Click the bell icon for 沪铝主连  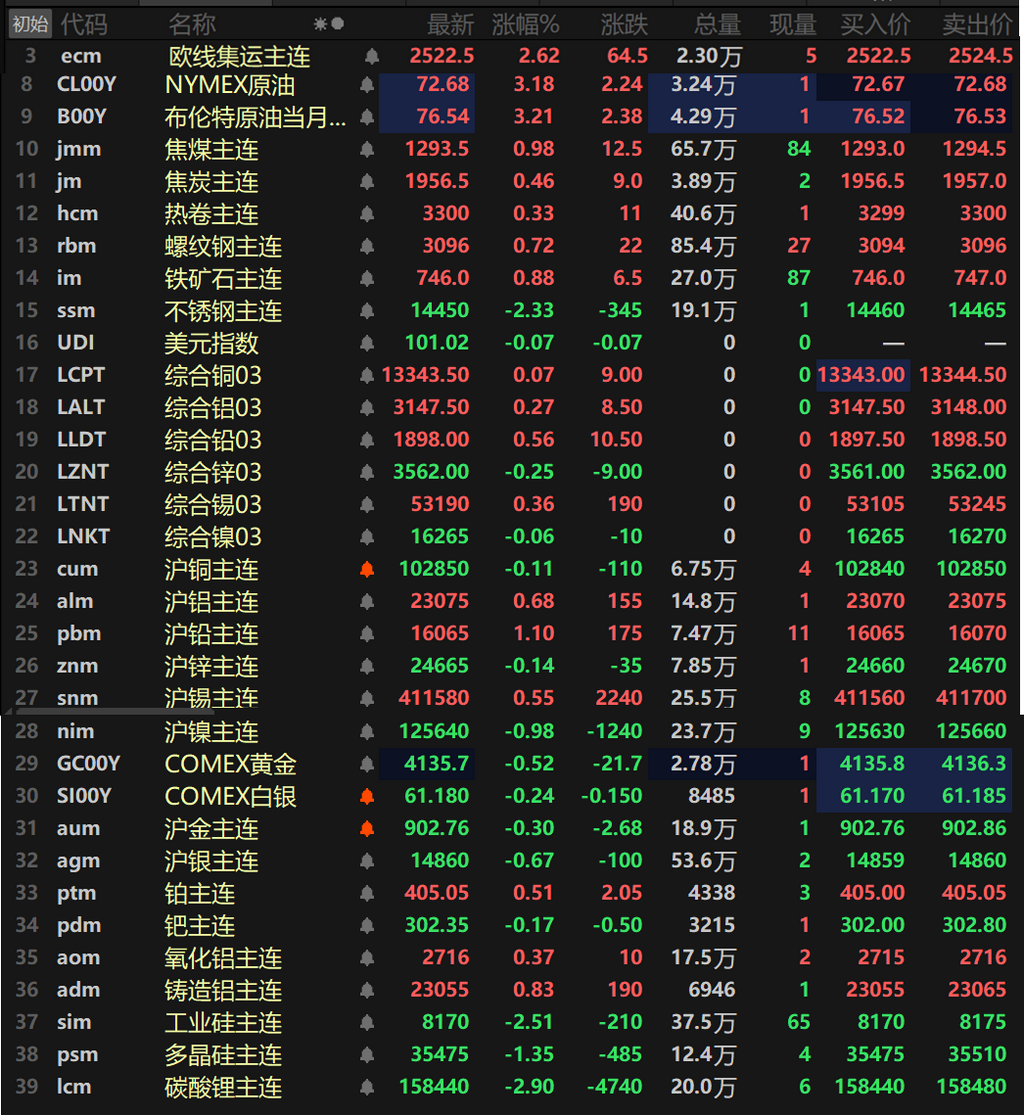367,602
